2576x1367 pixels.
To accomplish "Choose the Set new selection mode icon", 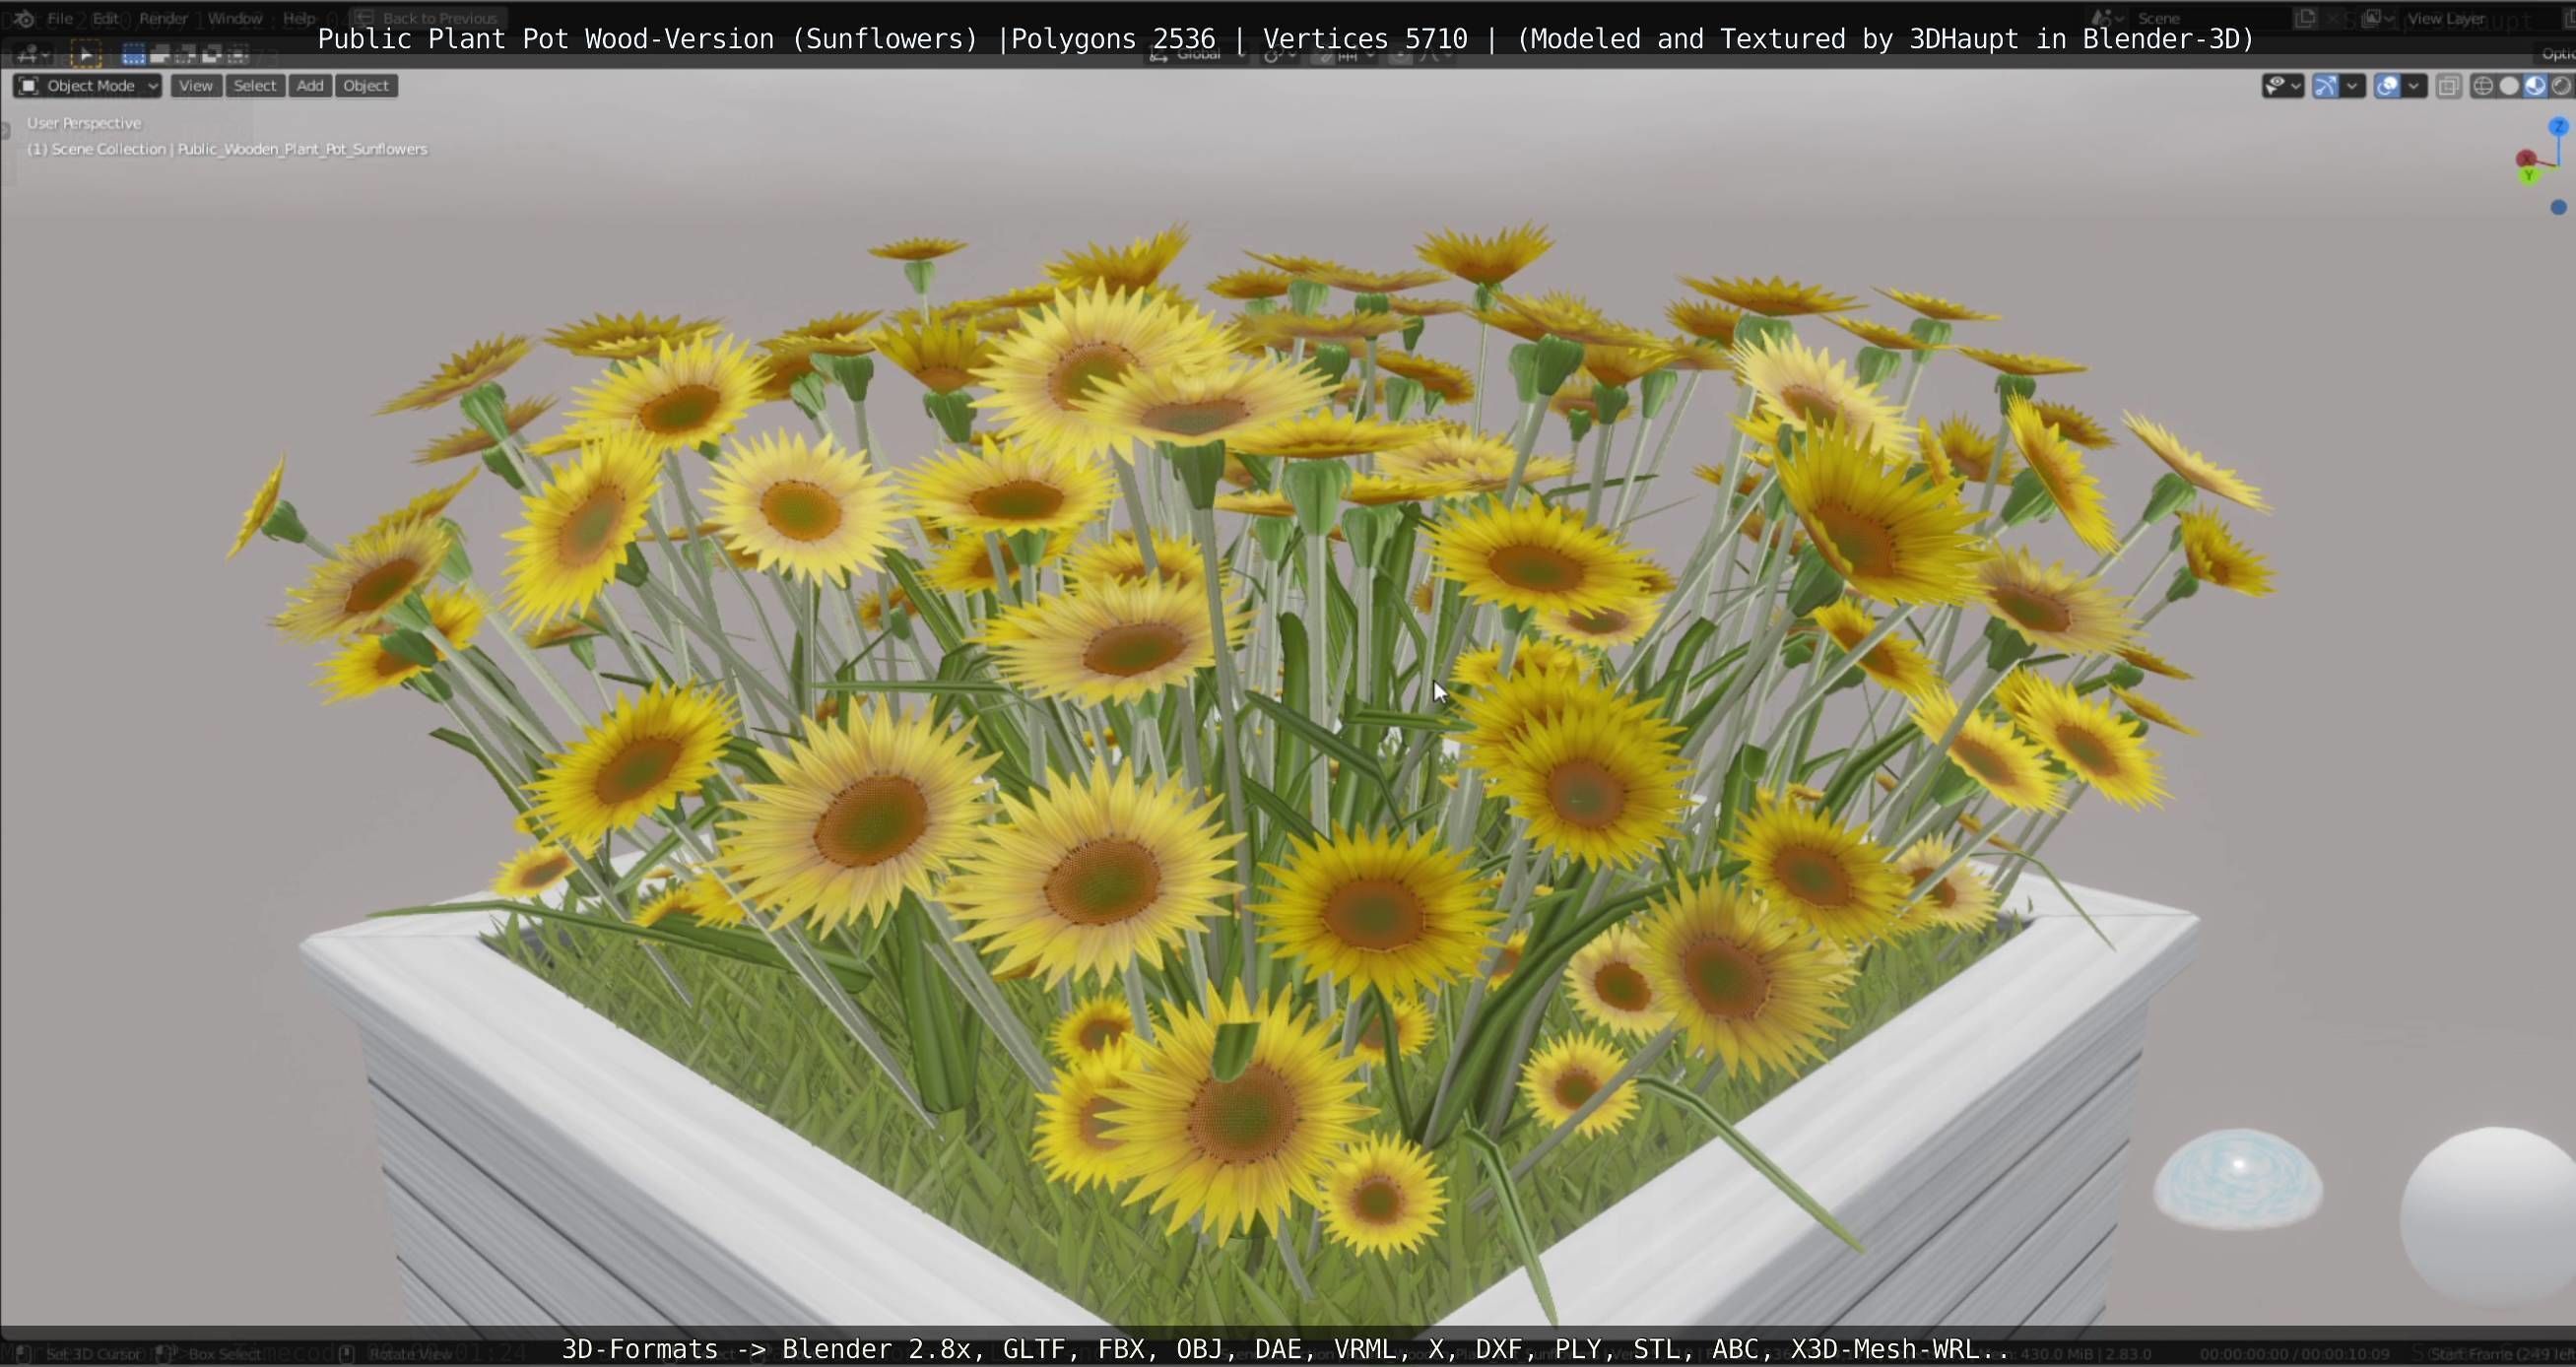I will pos(133,54).
